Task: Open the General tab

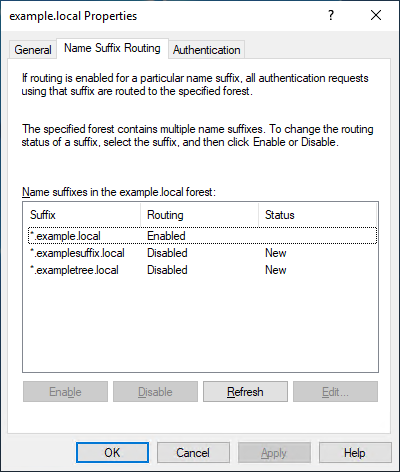Action: (33, 50)
